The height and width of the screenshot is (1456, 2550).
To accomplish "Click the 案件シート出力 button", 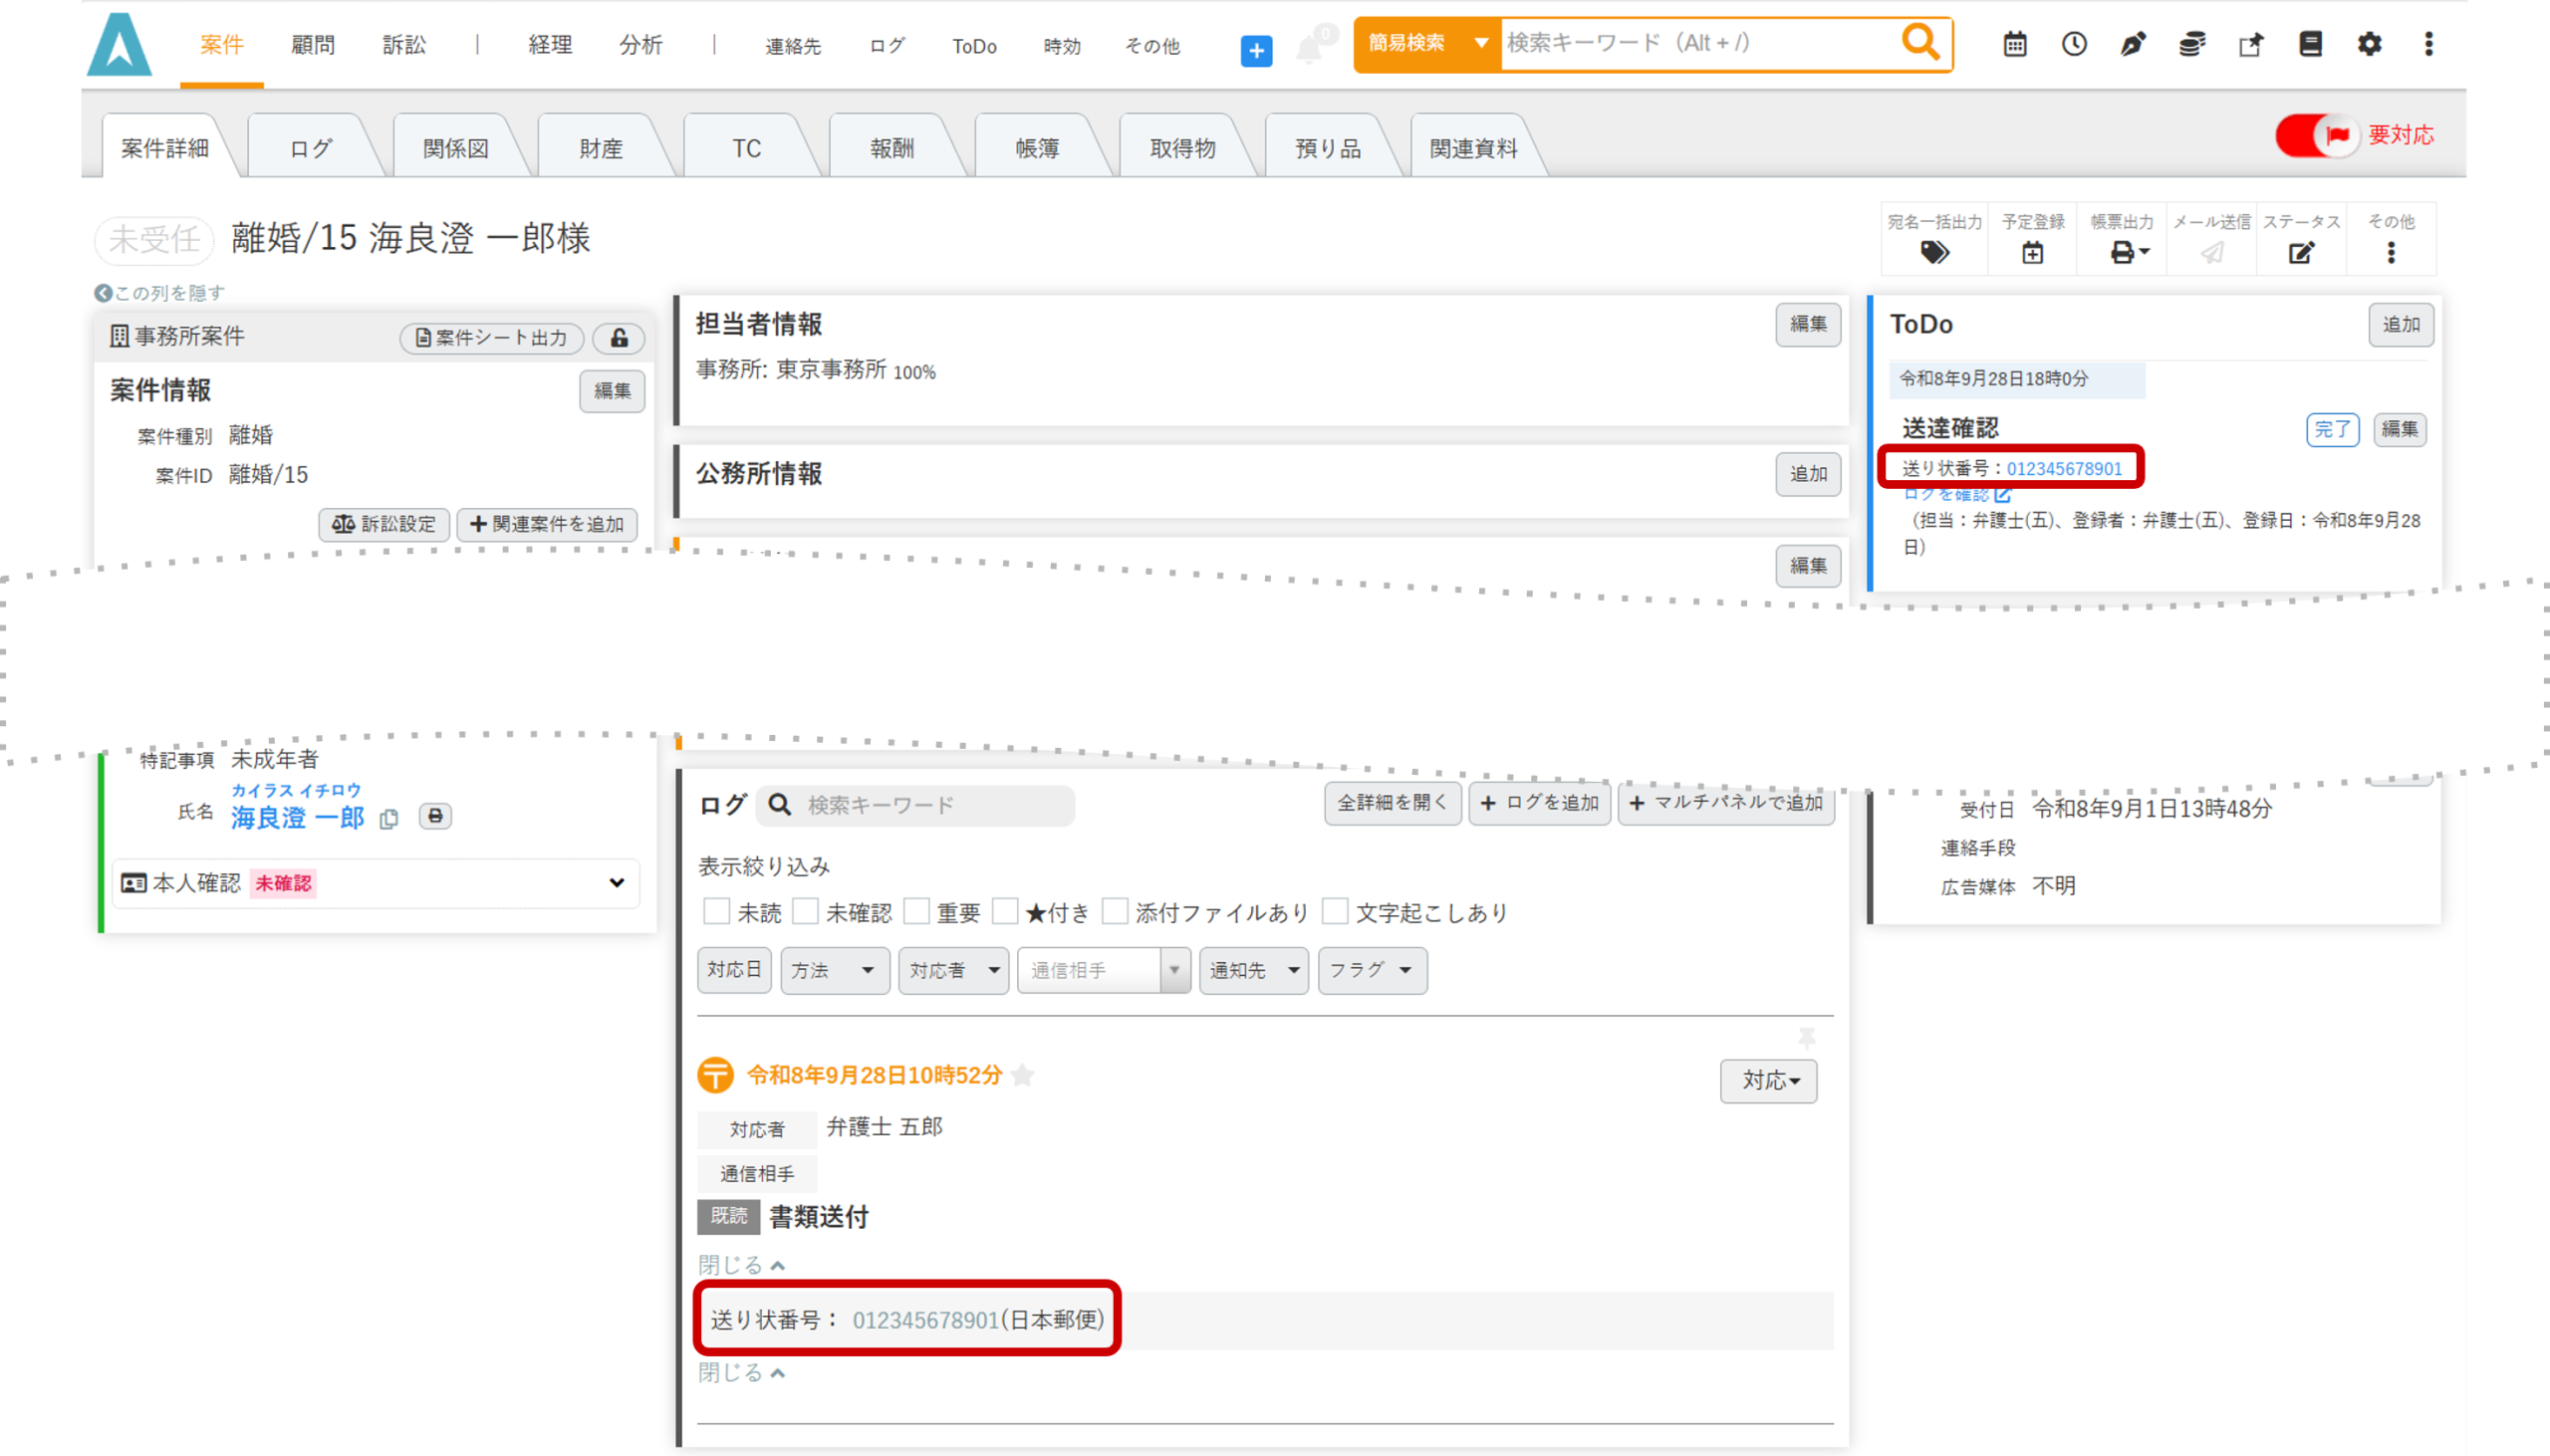I will (492, 338).
